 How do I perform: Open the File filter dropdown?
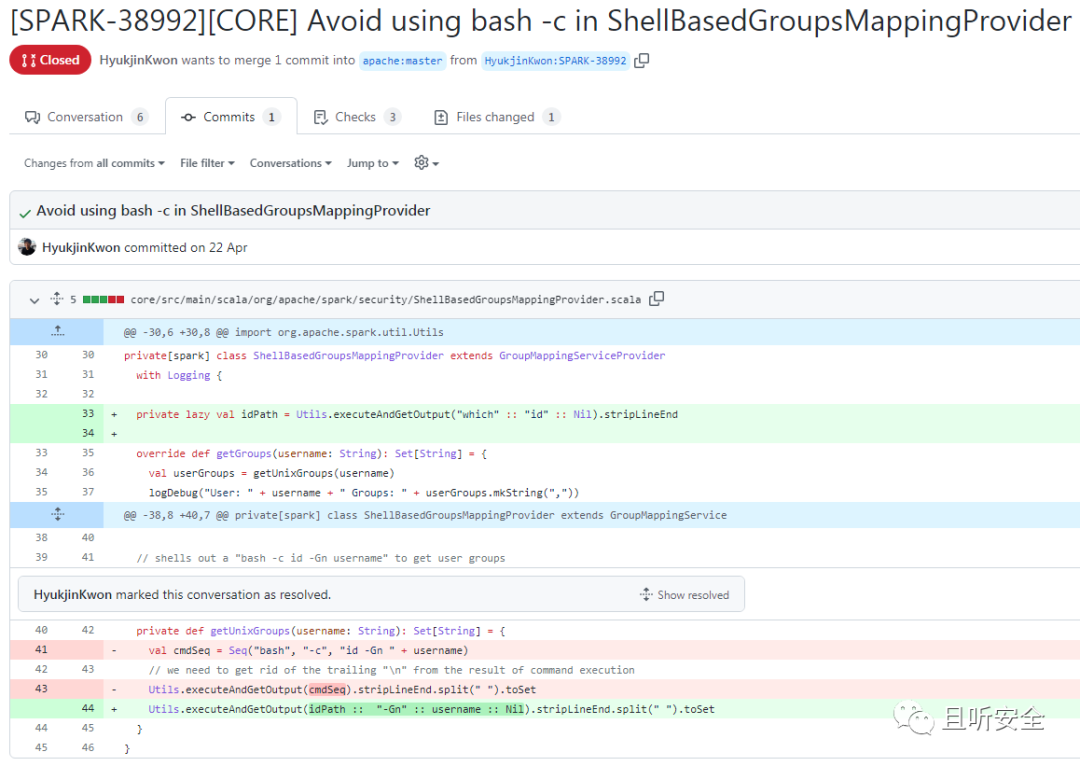coord(207,163)
